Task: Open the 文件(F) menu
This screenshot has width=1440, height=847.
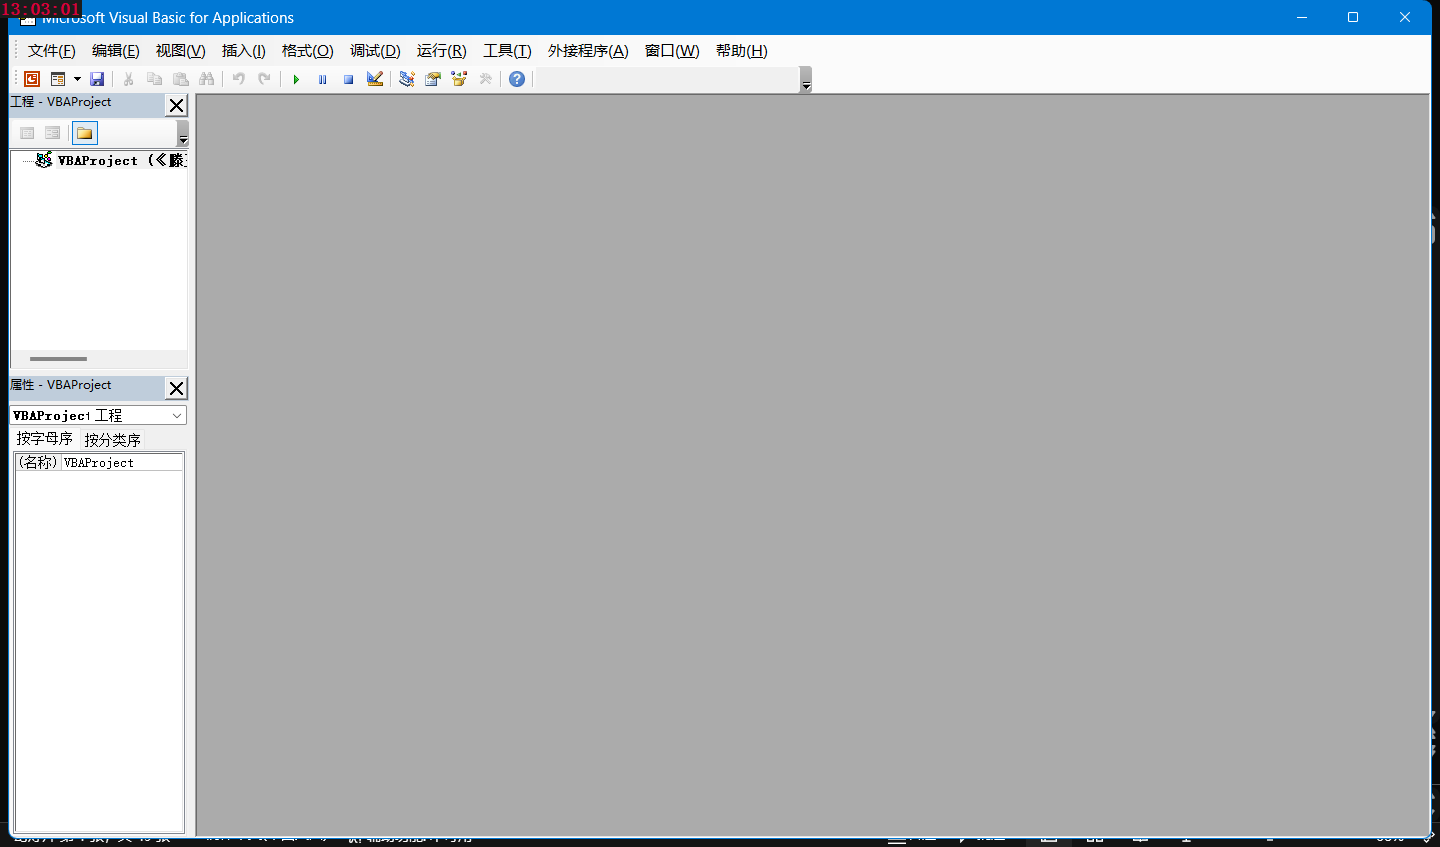Action: (52, 51)
